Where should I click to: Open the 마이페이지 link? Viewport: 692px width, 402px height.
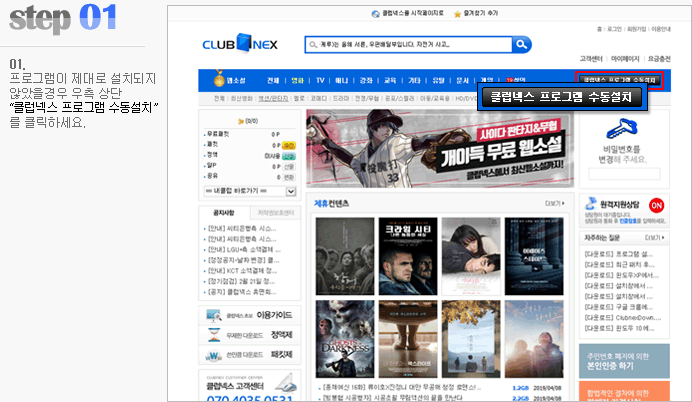coord(625,59)
